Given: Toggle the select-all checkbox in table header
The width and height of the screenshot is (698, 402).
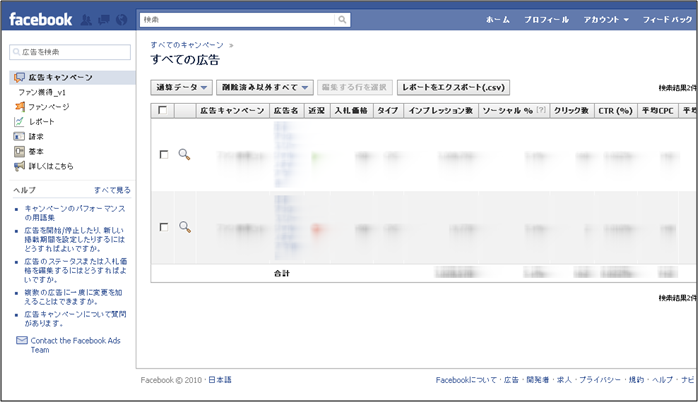Looking at the screenshot, I should coord(162,110).
